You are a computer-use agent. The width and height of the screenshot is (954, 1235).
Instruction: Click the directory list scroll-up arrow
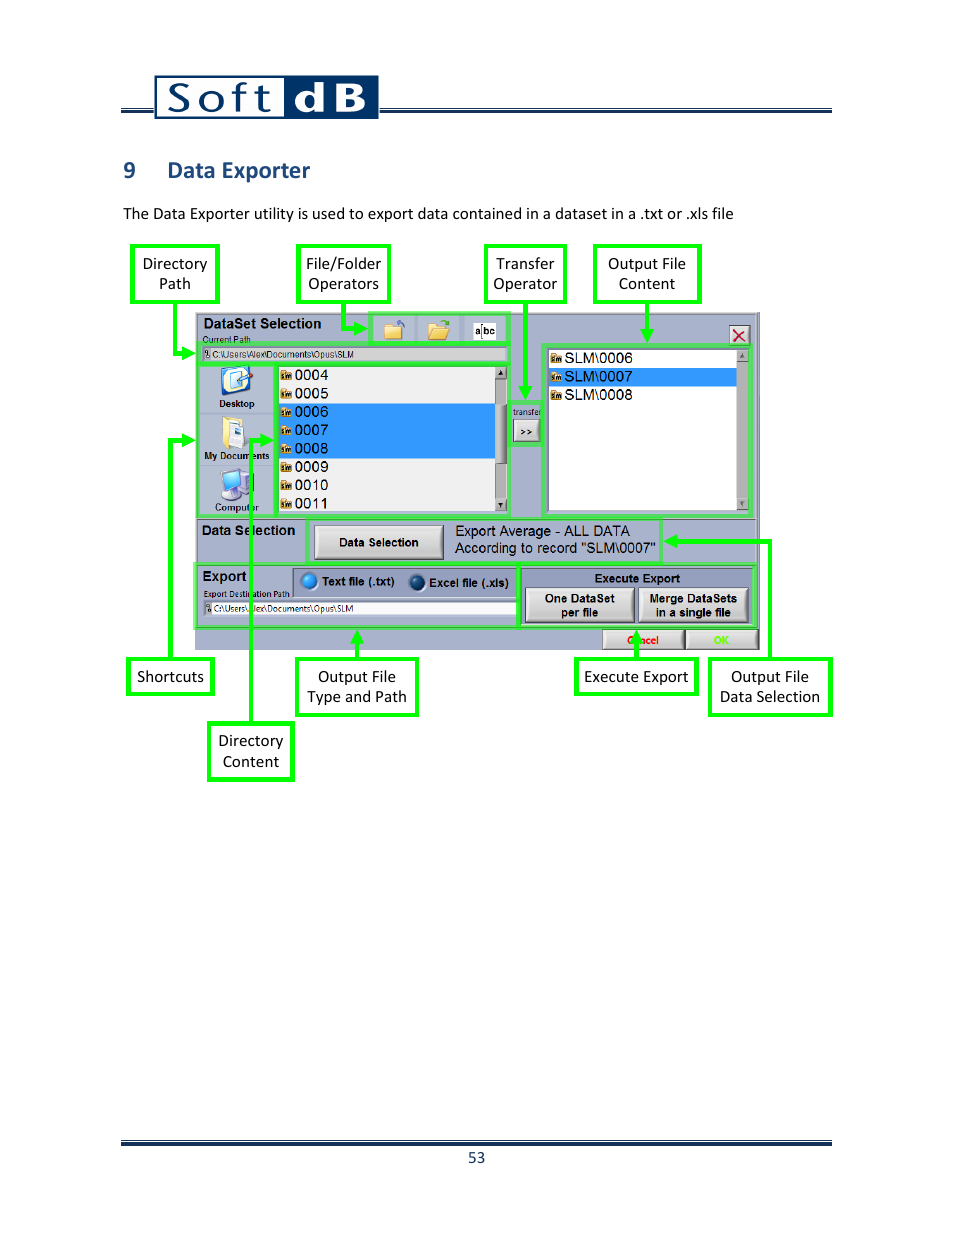[x=501, y=373]
